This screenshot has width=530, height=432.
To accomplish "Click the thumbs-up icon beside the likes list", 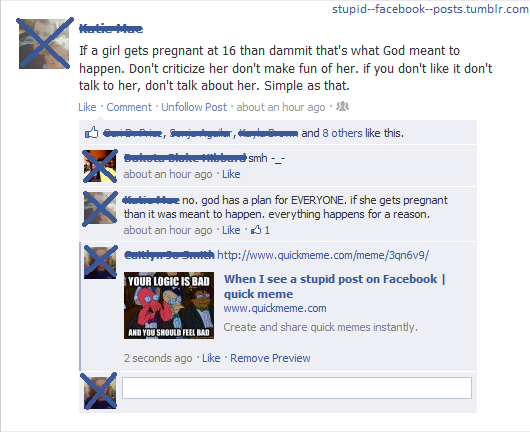I will (x=91, y=133).
